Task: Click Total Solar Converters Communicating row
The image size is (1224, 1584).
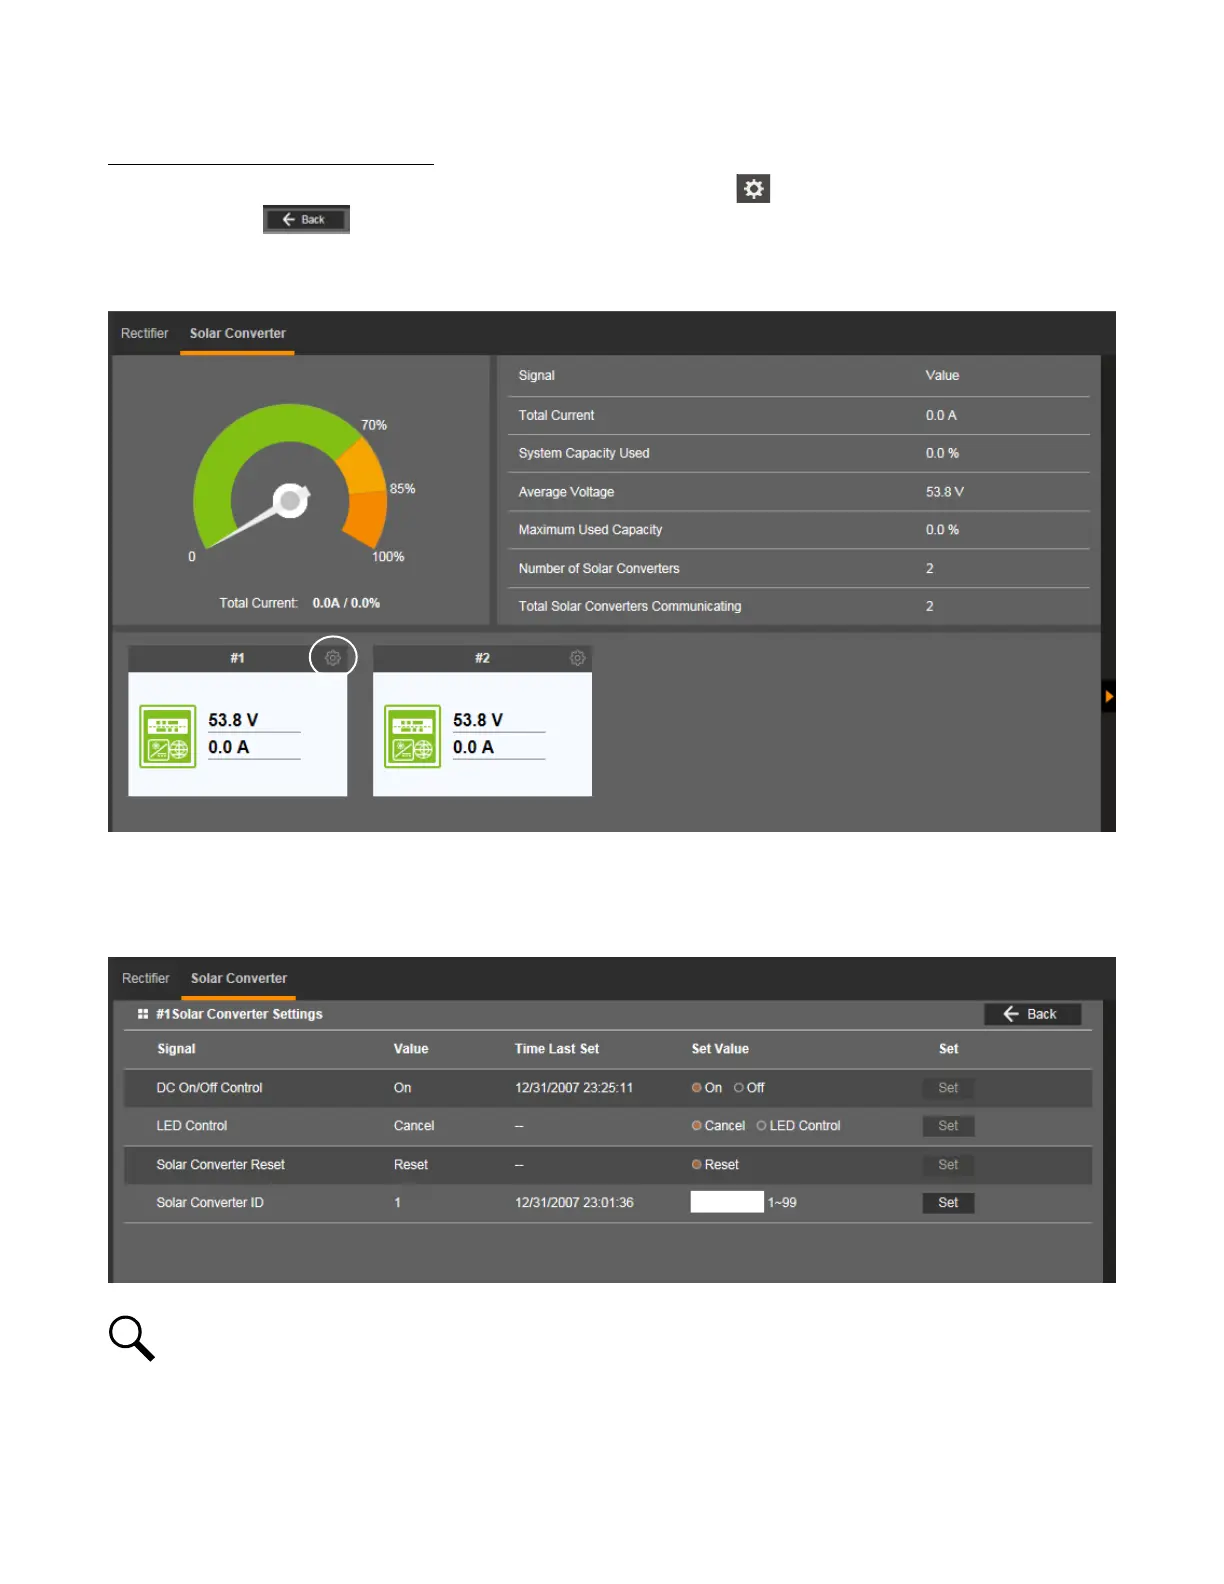Action: click(x=798, y=606)
